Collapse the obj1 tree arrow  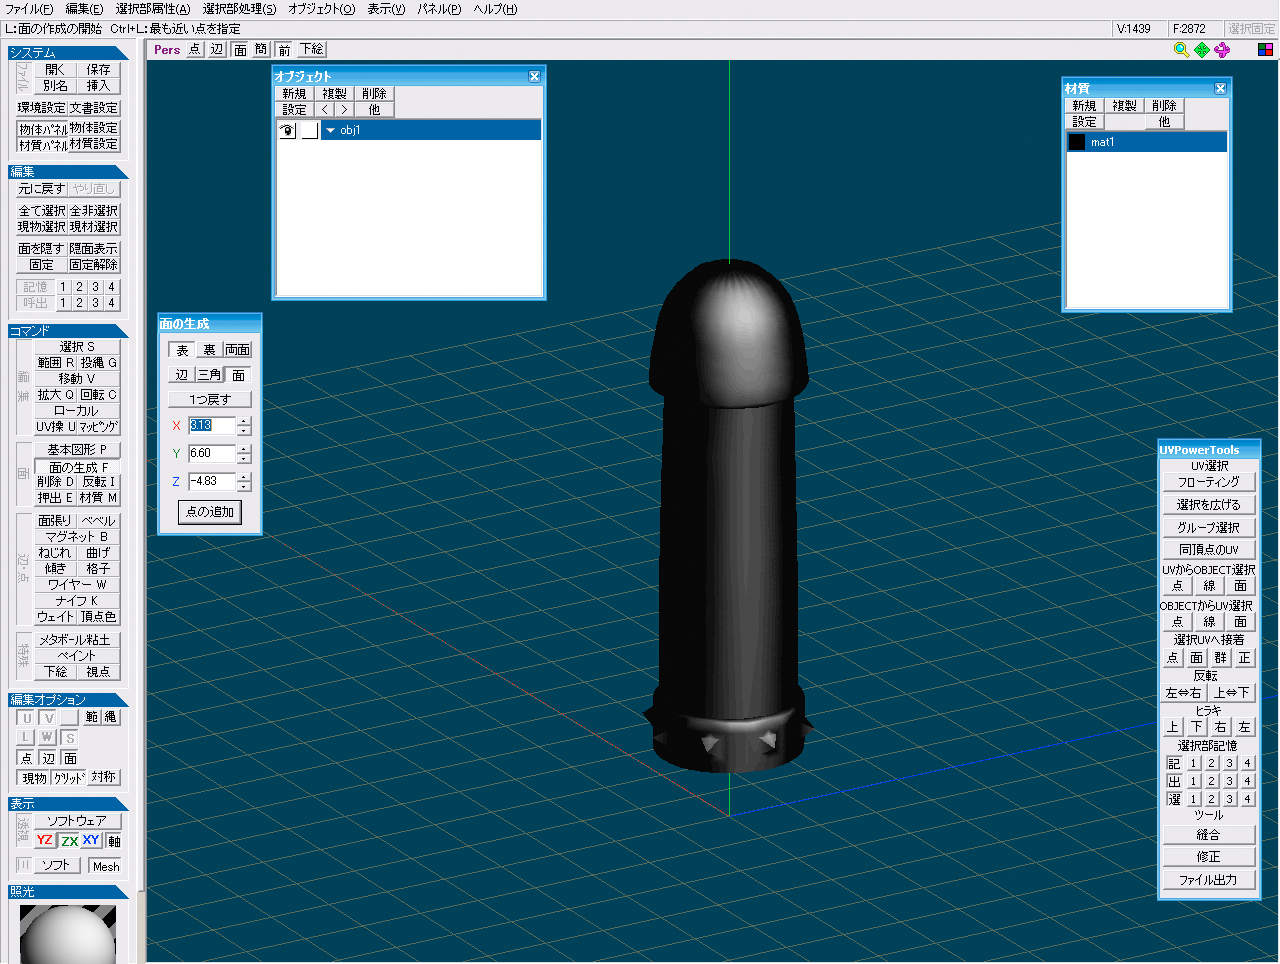pyautogui.click(x=331, y=130)
